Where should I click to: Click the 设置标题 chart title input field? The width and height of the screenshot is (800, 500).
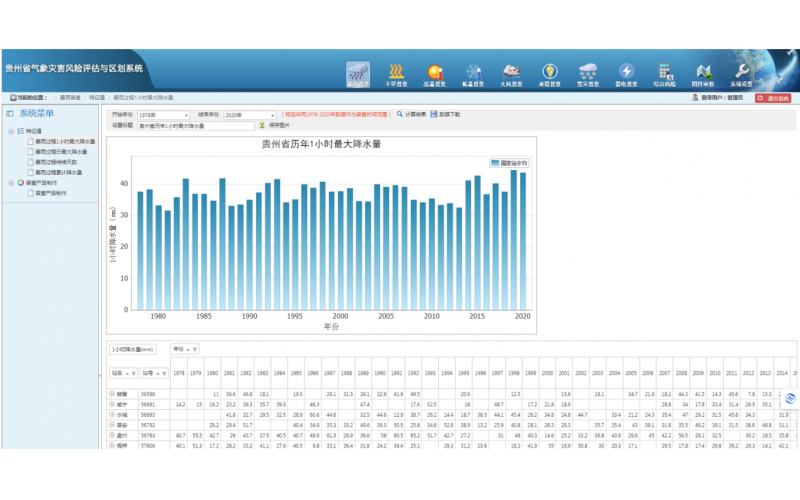(195, 126)
